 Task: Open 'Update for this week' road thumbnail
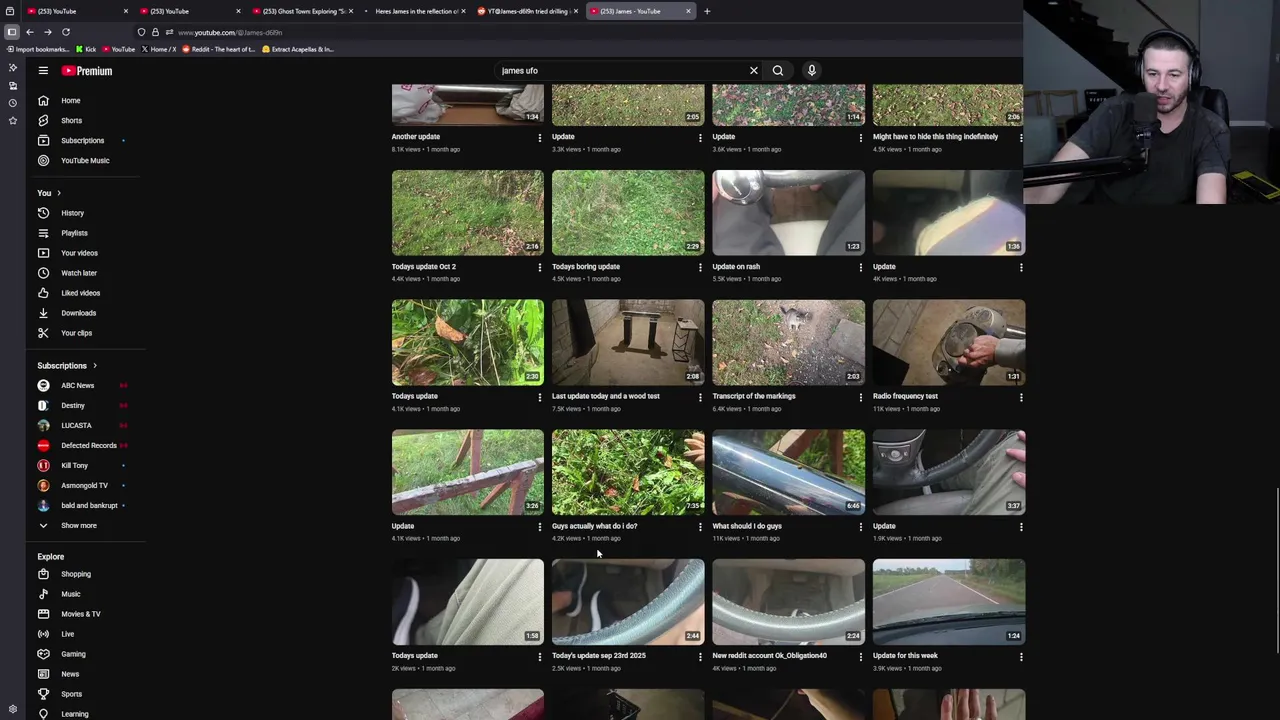point(949,602)
